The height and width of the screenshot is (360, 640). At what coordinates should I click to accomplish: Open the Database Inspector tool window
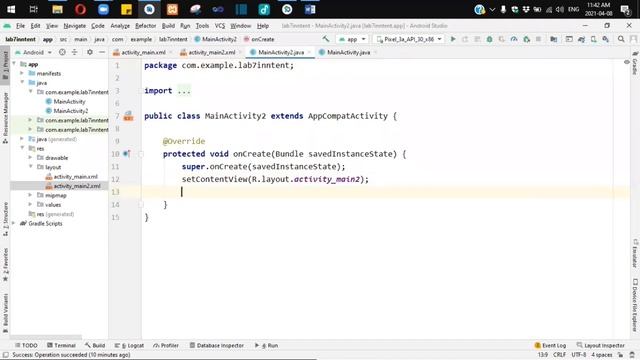click(x=216, y=345)
